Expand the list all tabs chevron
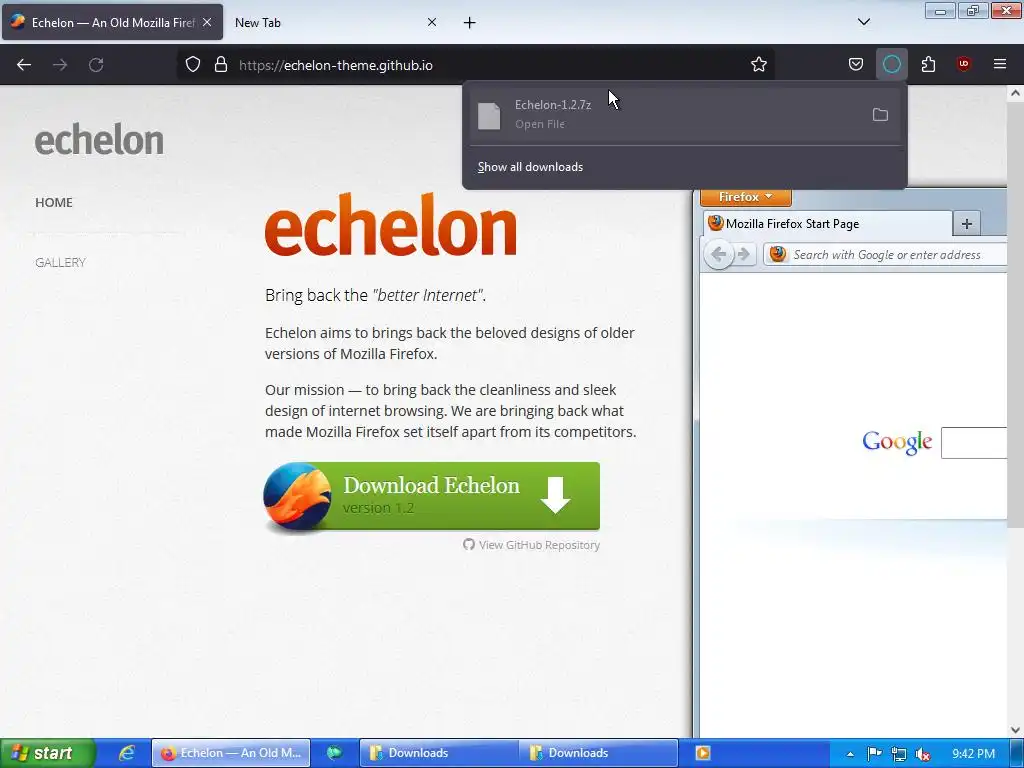Viewport: 1024px width, 768px height. click(x=863, y=22)
